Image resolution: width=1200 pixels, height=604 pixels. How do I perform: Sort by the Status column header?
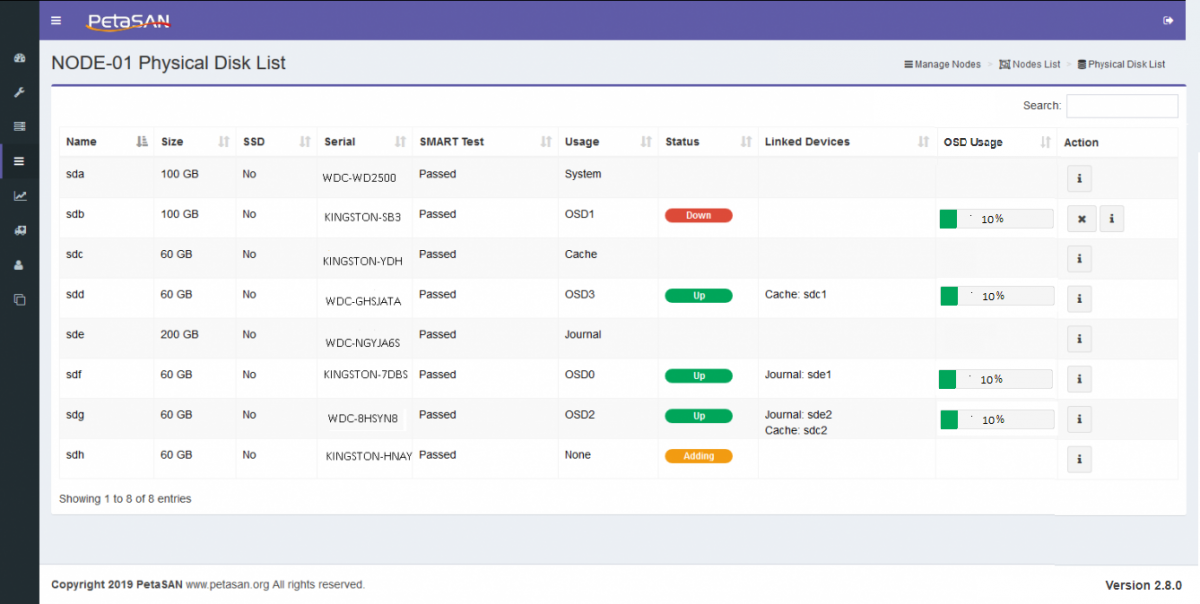click(707, 142)
